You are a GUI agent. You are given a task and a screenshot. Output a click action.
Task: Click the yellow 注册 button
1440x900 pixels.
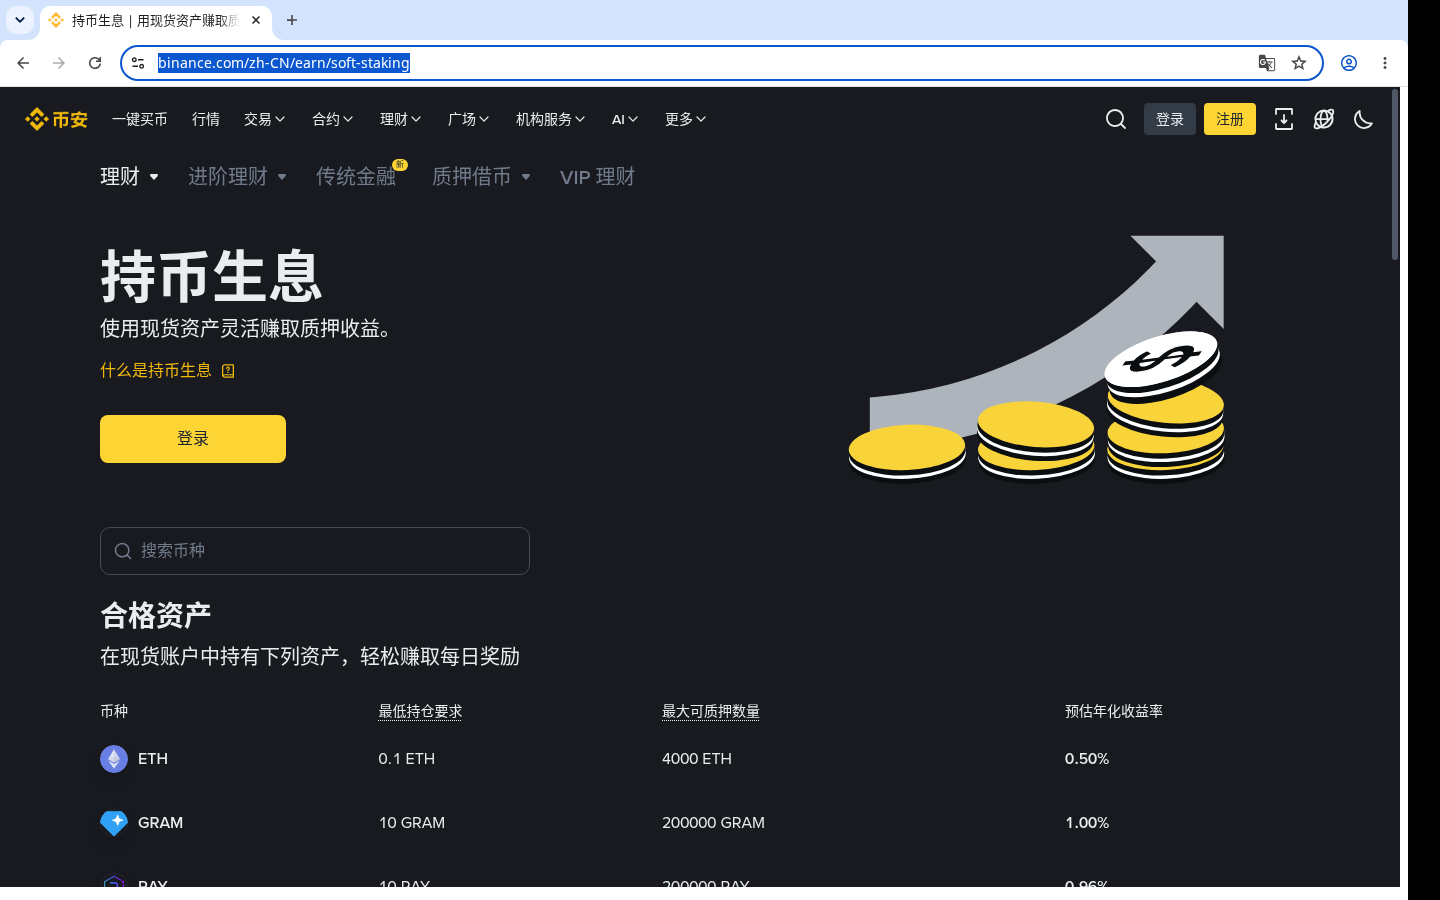(x=1230, y=119)
